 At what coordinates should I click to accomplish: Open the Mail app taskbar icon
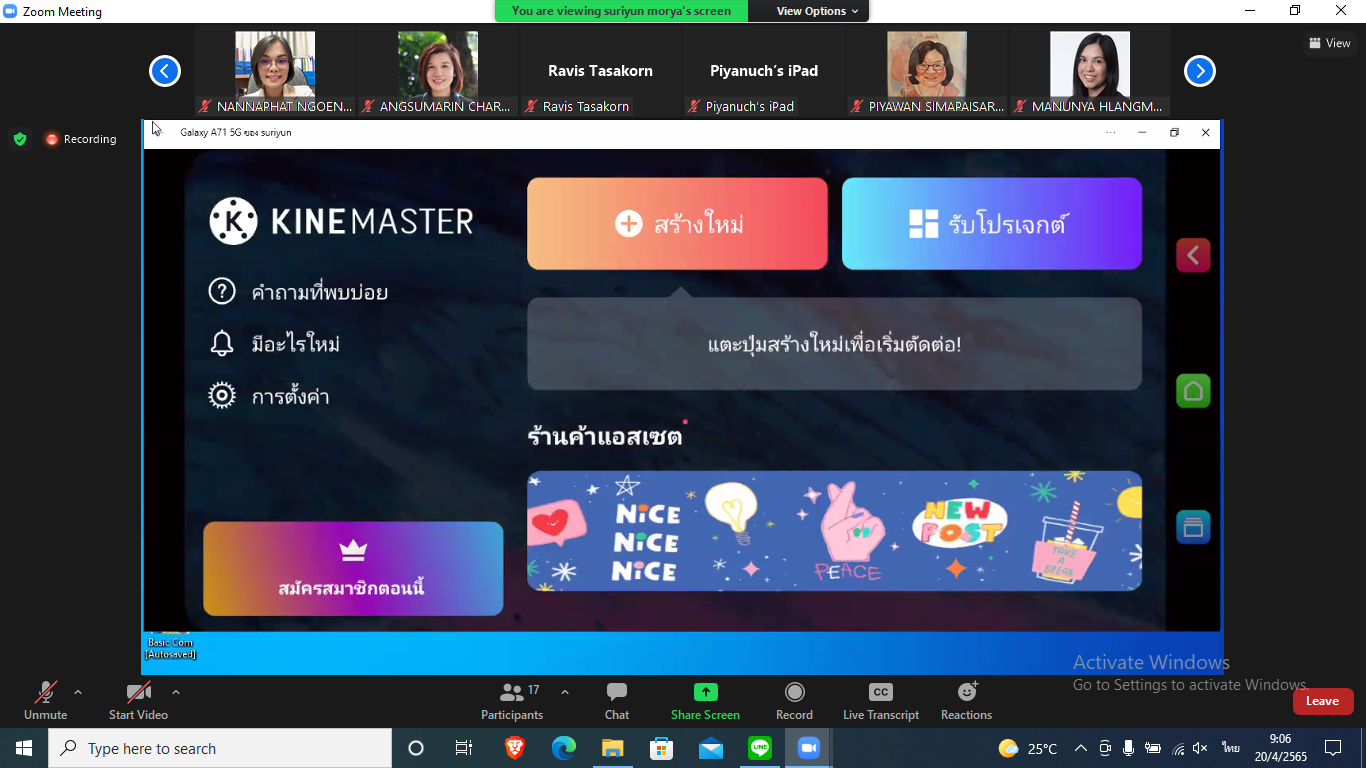[711, 748]
